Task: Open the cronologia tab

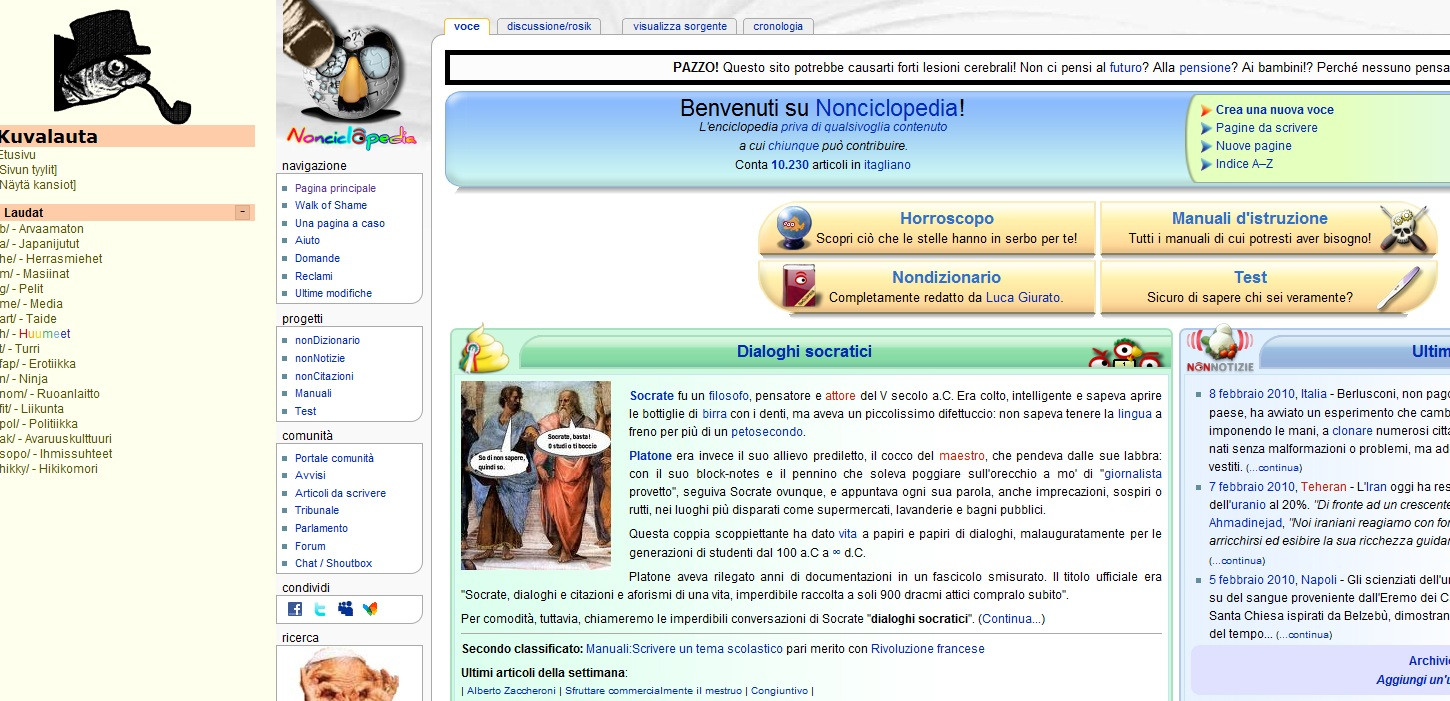Action: point(777,27)
